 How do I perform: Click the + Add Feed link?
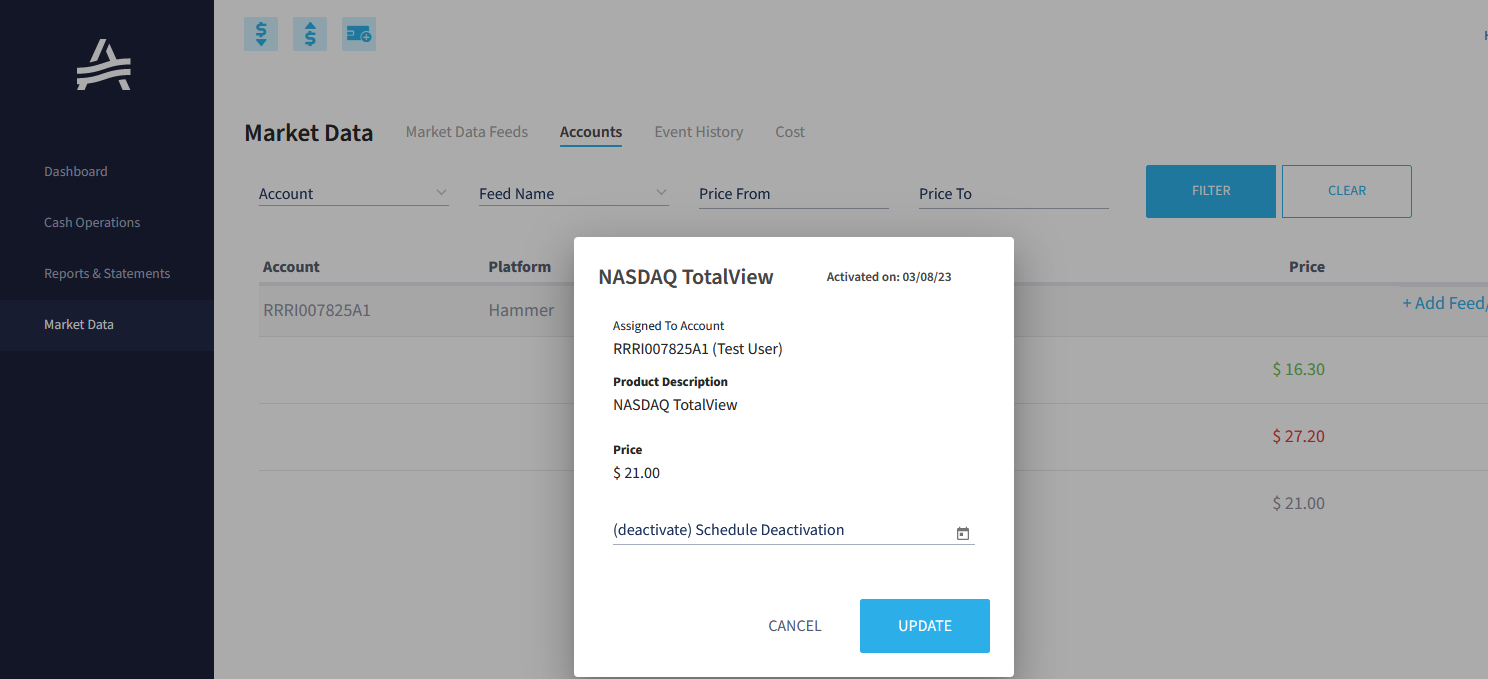tap(1445, 303)
